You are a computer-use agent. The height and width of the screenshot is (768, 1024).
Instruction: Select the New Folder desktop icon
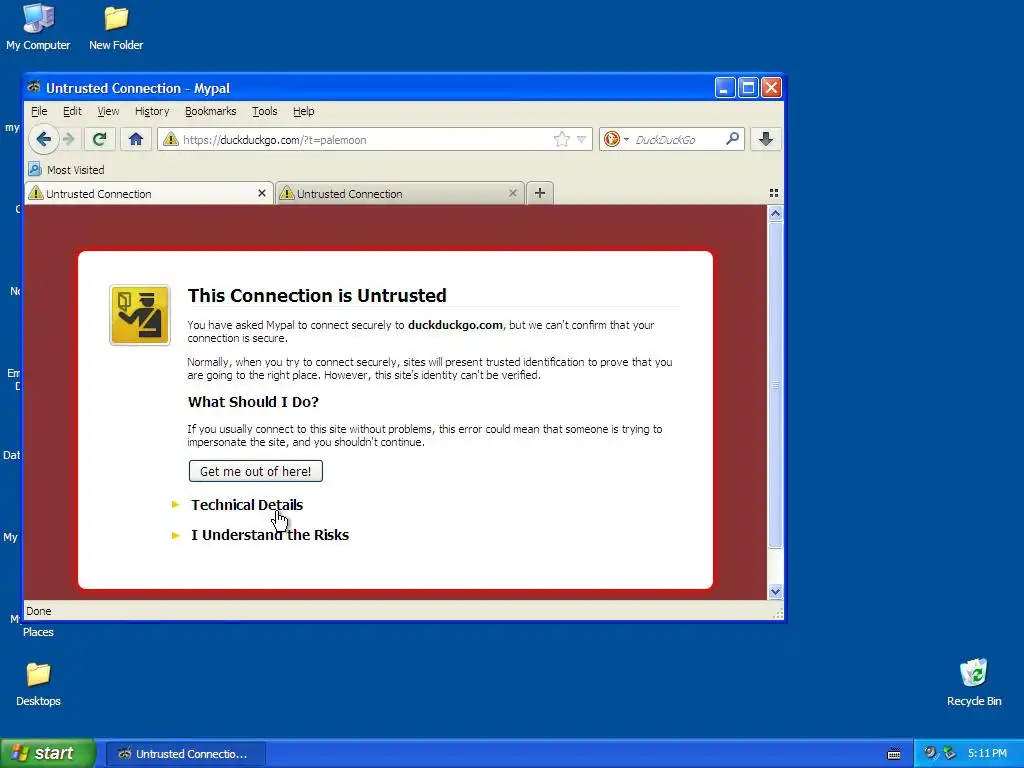116,28
